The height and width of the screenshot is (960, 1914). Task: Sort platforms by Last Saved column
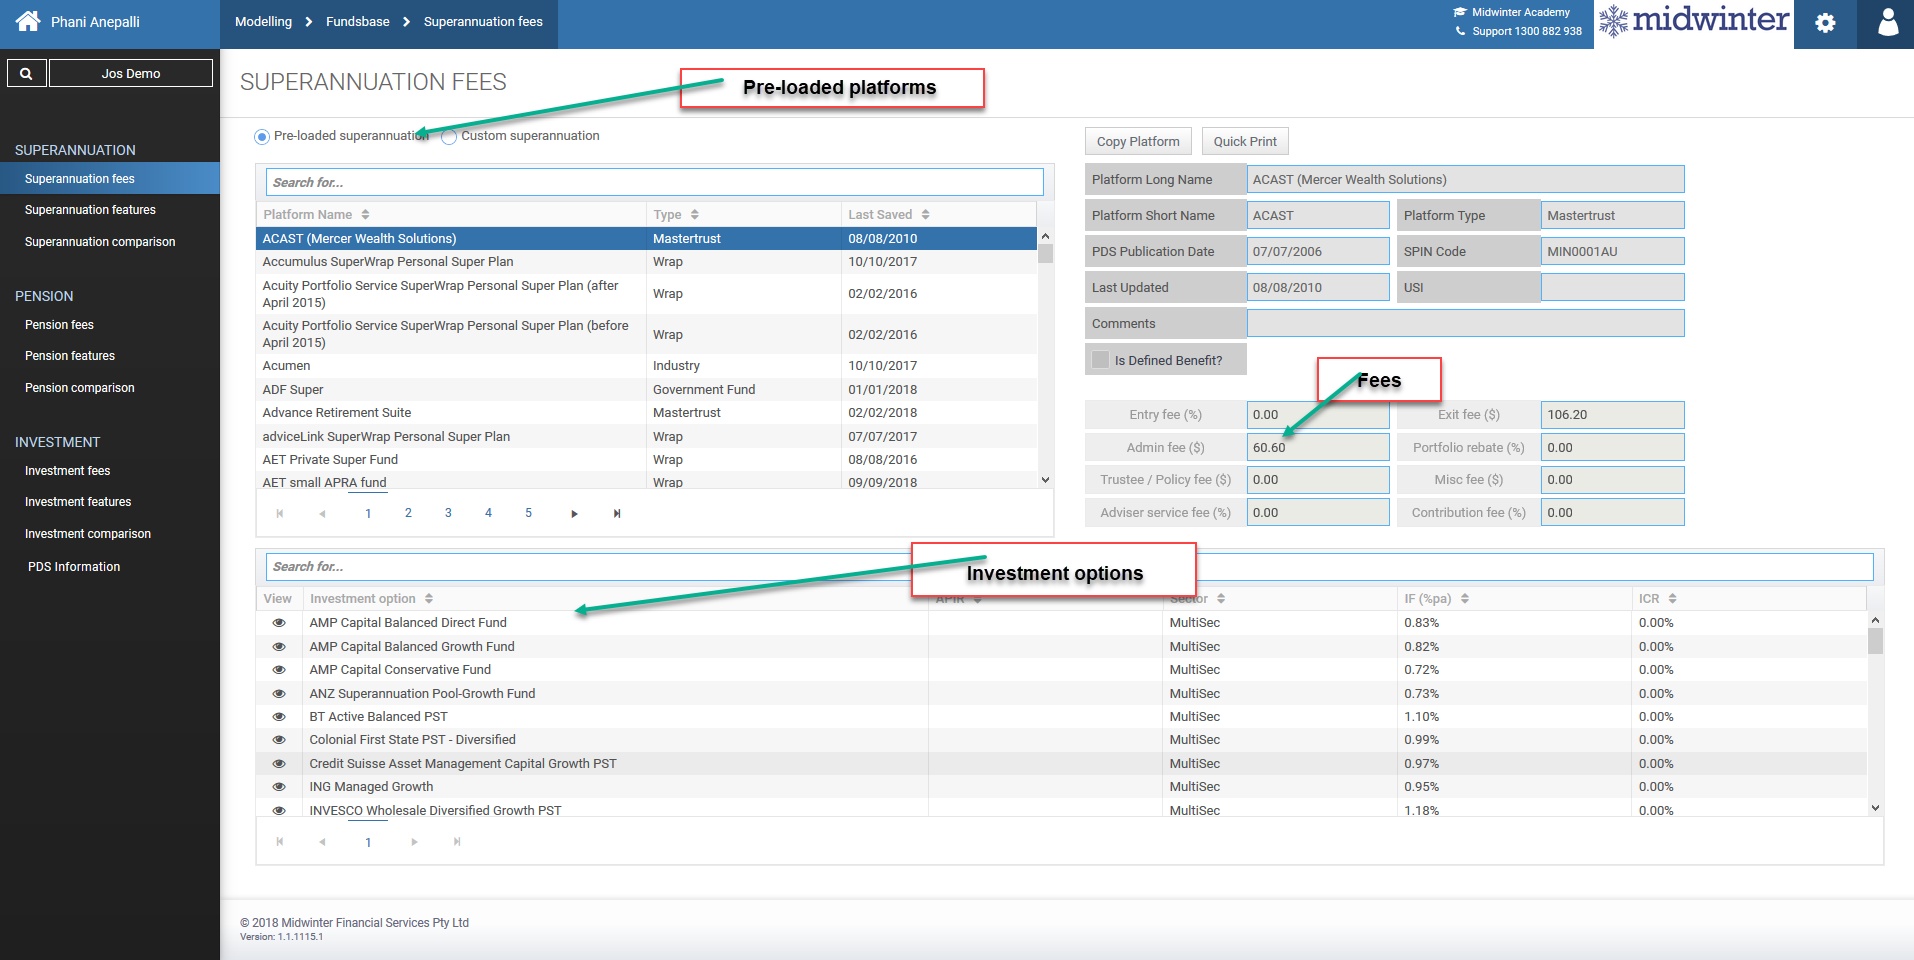(x=926, y=214)
